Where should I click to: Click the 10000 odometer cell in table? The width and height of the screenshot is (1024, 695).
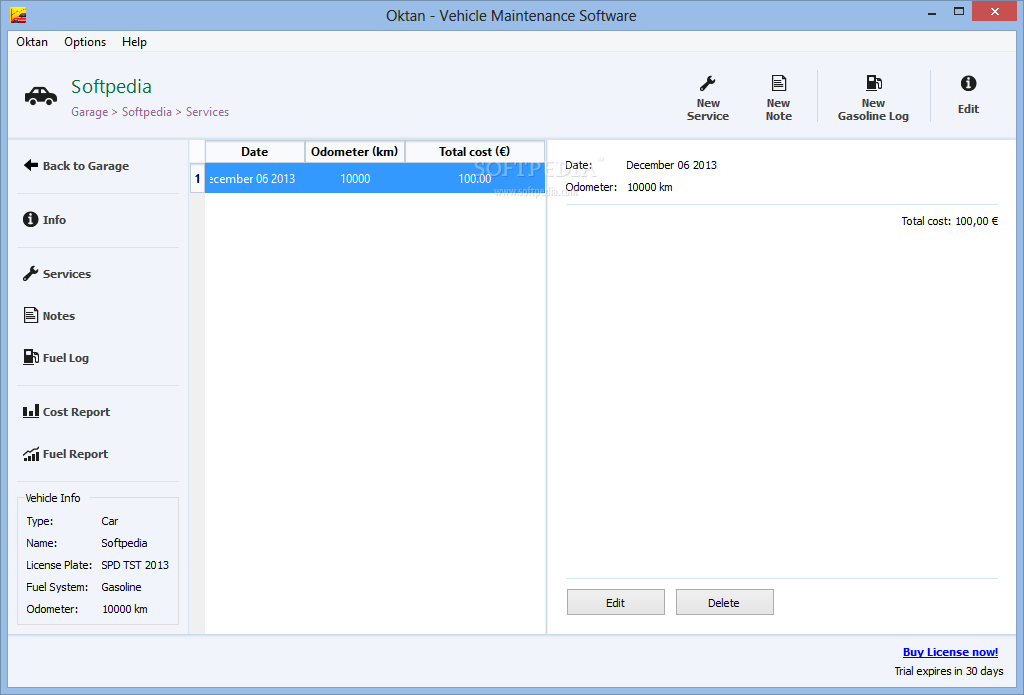tap(355, 178)
